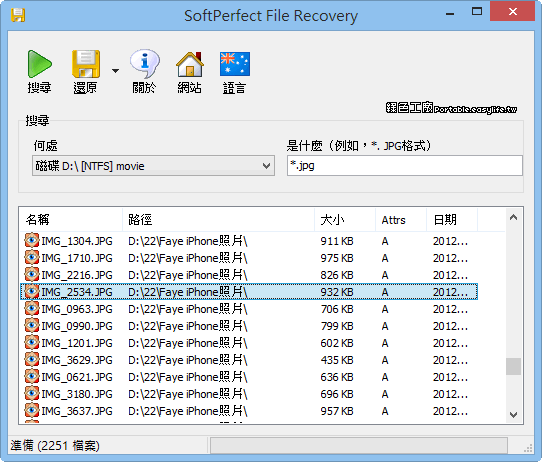542x462 pixels.
Task: Select file name IMG_3637.JPG
Action: (77, 411)
